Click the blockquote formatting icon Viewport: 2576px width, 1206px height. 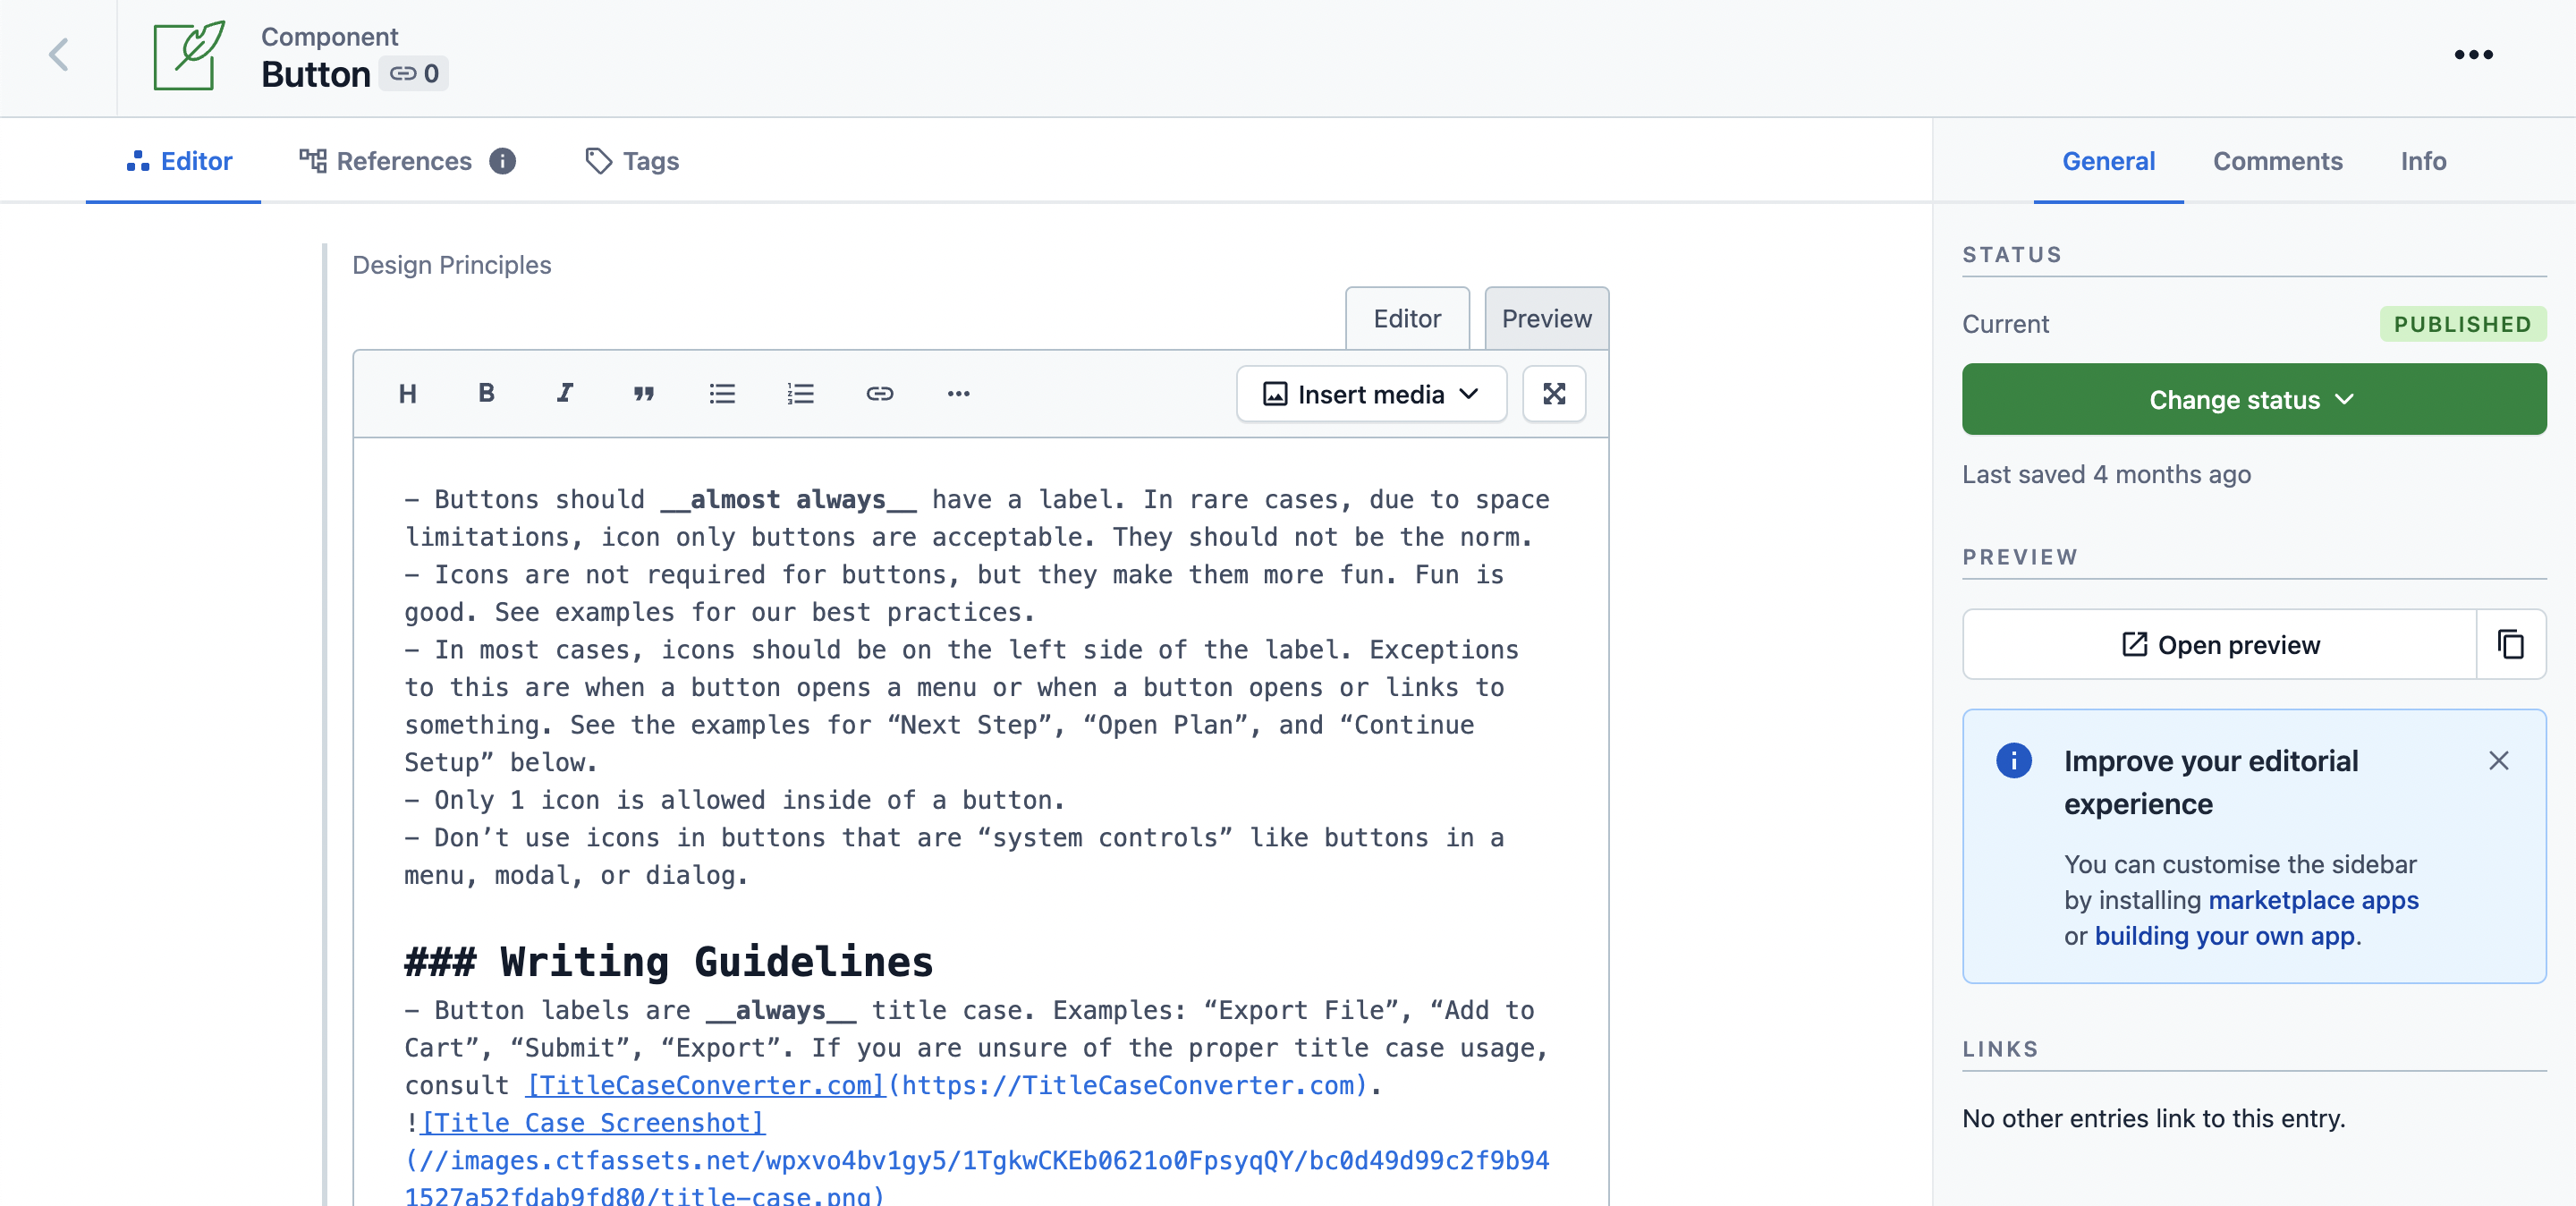[x=644, y=393]
